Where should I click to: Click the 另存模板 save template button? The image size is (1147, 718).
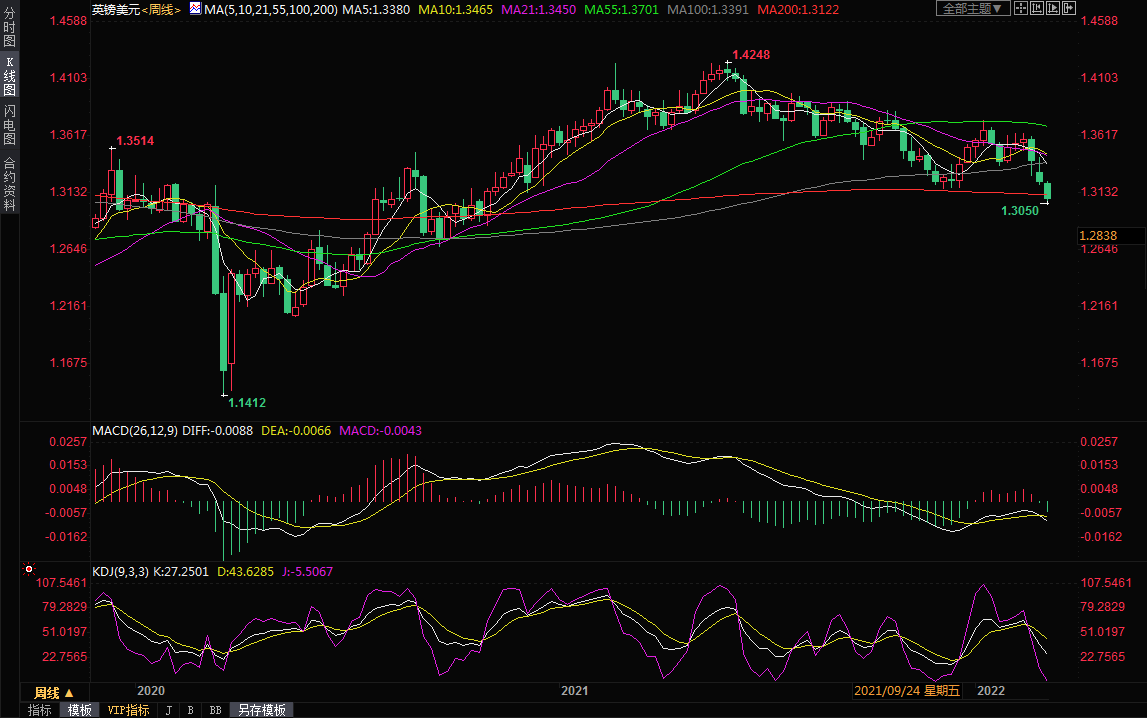tap(261, 710)
